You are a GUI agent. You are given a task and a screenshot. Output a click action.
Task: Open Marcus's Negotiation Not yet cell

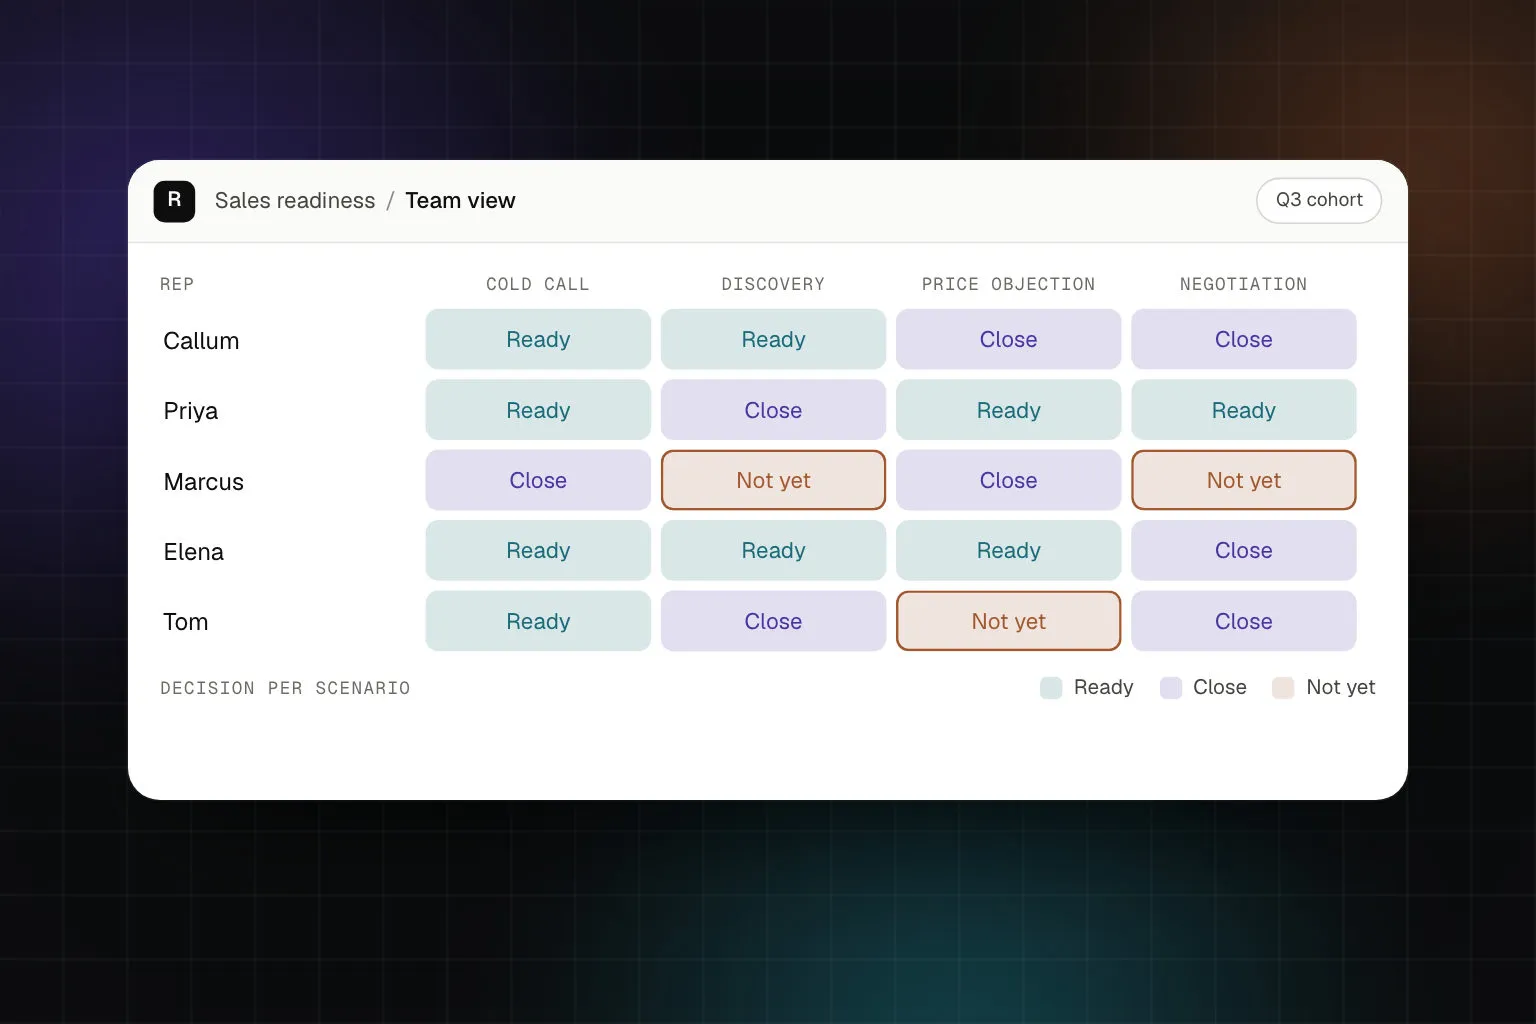pos(1244,480)
